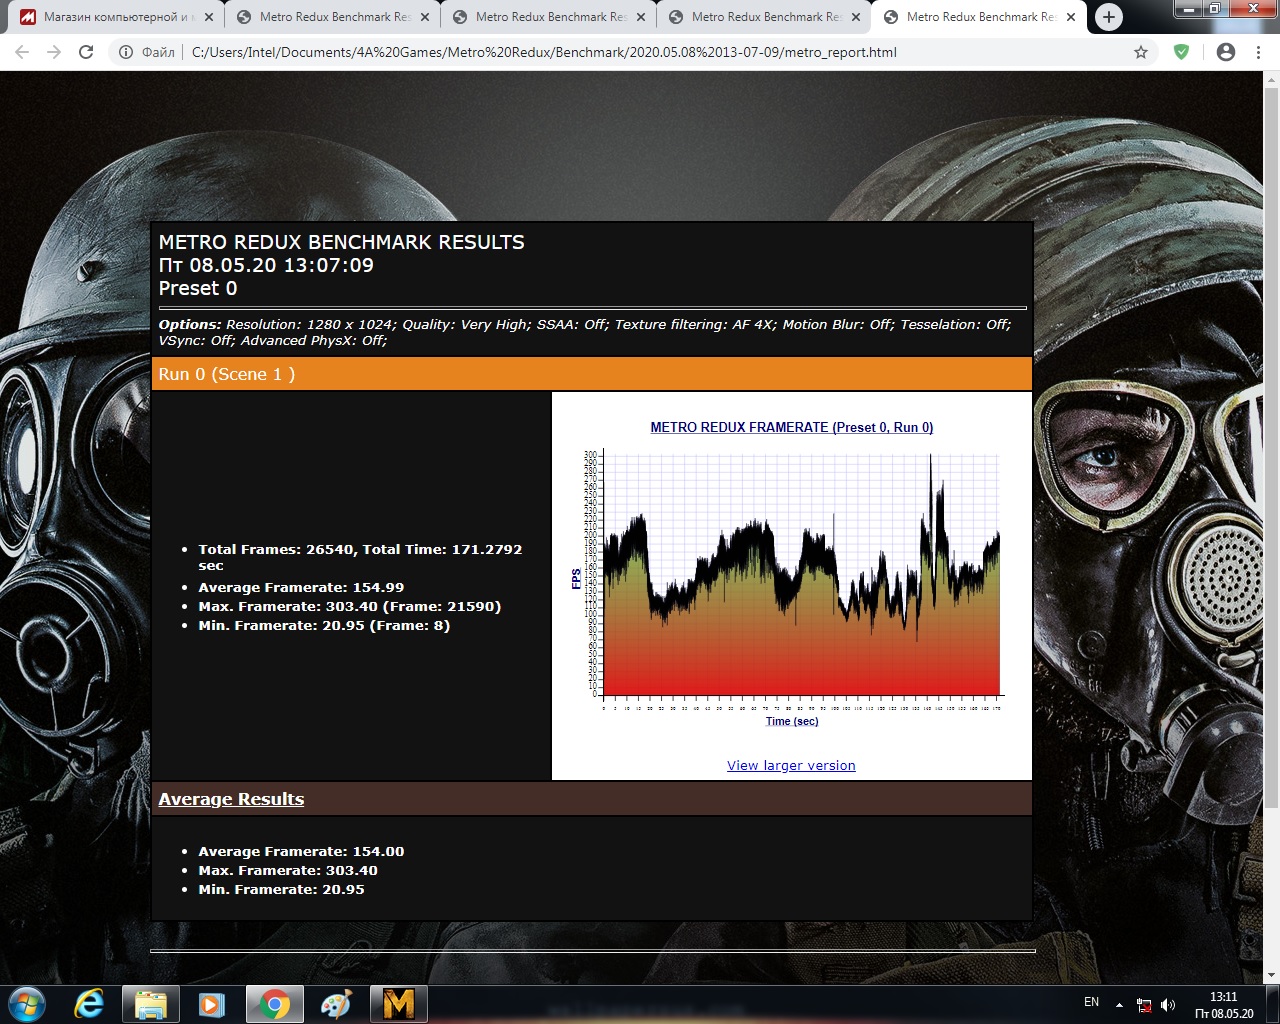Click the 'METRO REDUX BENCHMARK RESULTS' title
This screenshot has width=1280, height=1024.
[x=342, y=242]
